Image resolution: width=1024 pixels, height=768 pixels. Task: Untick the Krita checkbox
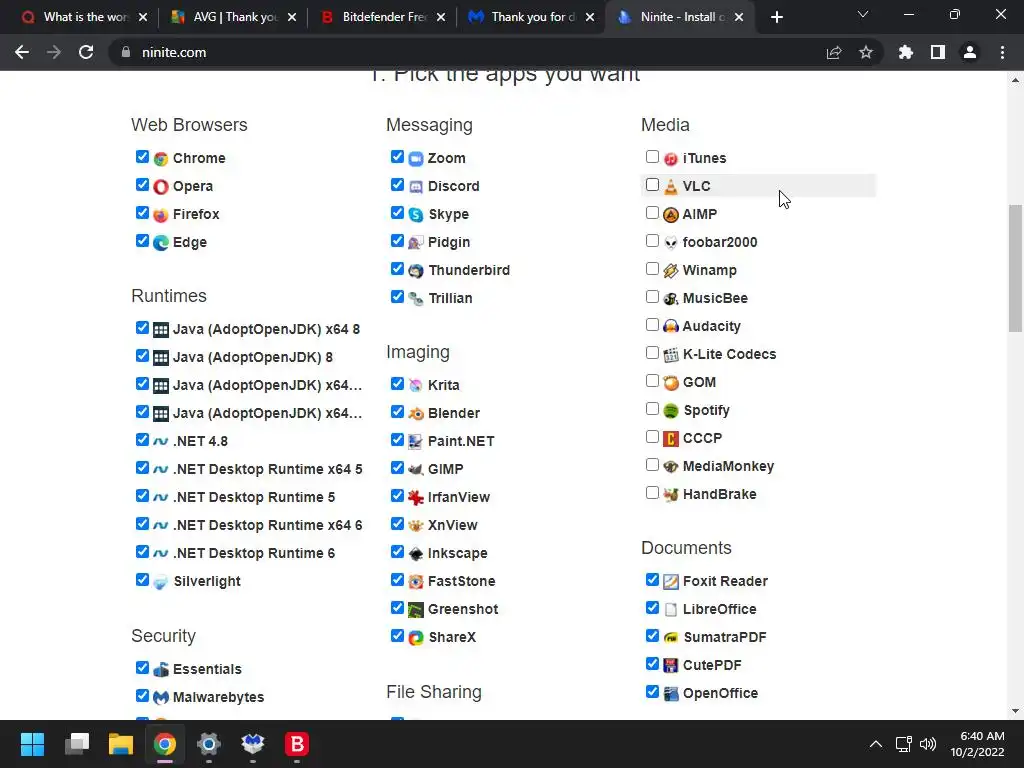point(397,384)
